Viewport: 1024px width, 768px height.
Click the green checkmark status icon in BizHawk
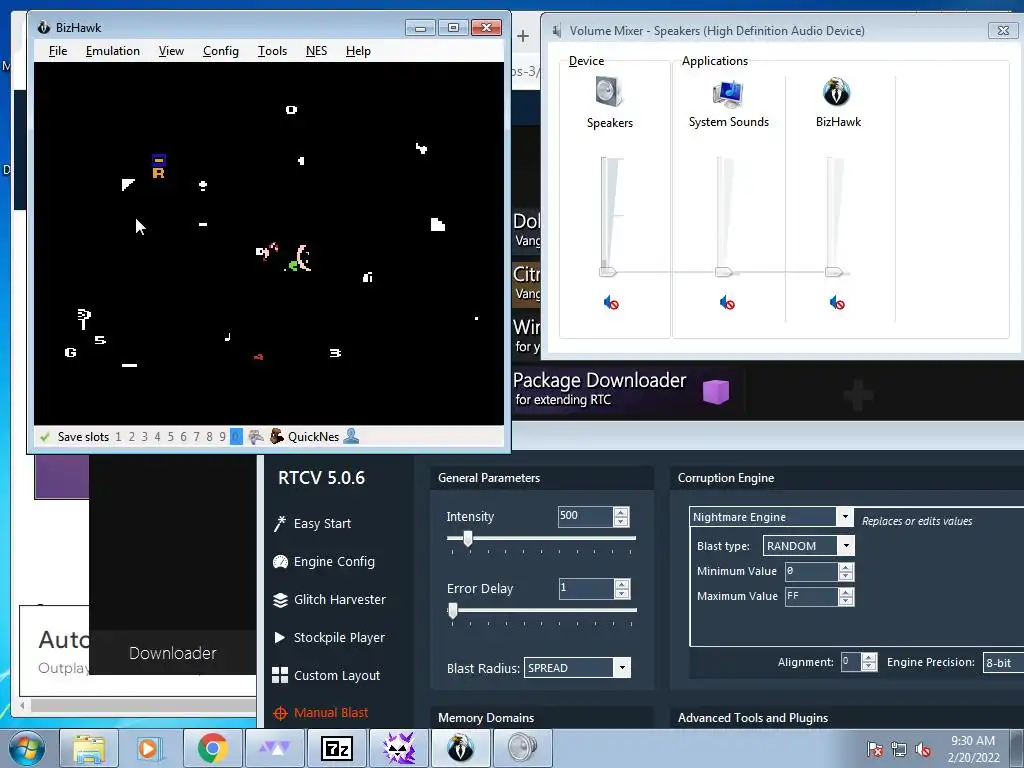[x=45, y=437]
